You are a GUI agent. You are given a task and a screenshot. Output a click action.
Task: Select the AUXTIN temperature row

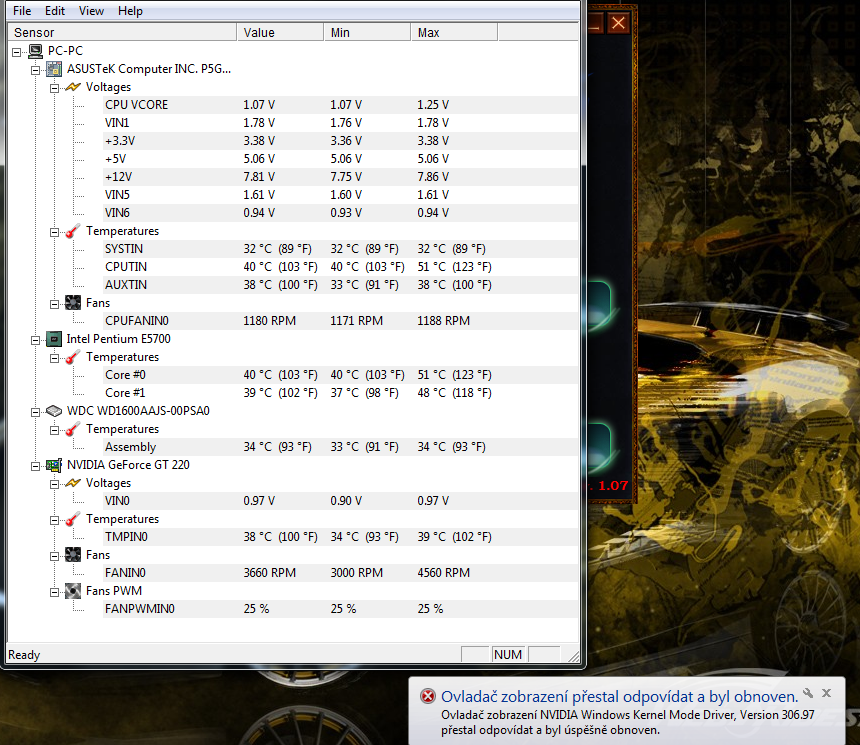click(x=340, y=285)
